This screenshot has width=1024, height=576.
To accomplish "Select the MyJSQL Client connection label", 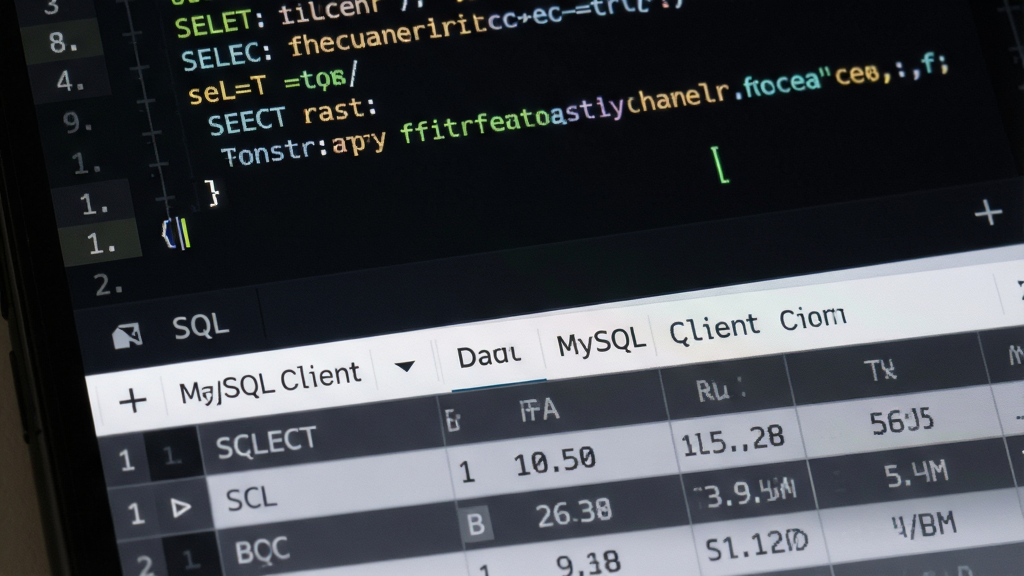I will coord(270,383).
